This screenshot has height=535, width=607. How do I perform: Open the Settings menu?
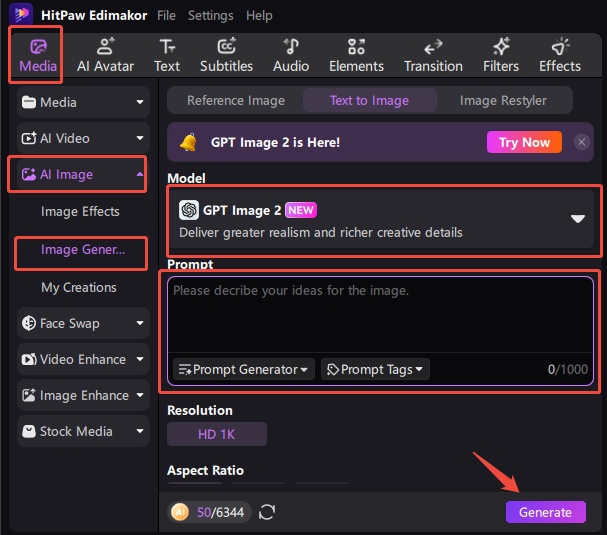click(x=211, y=15)
